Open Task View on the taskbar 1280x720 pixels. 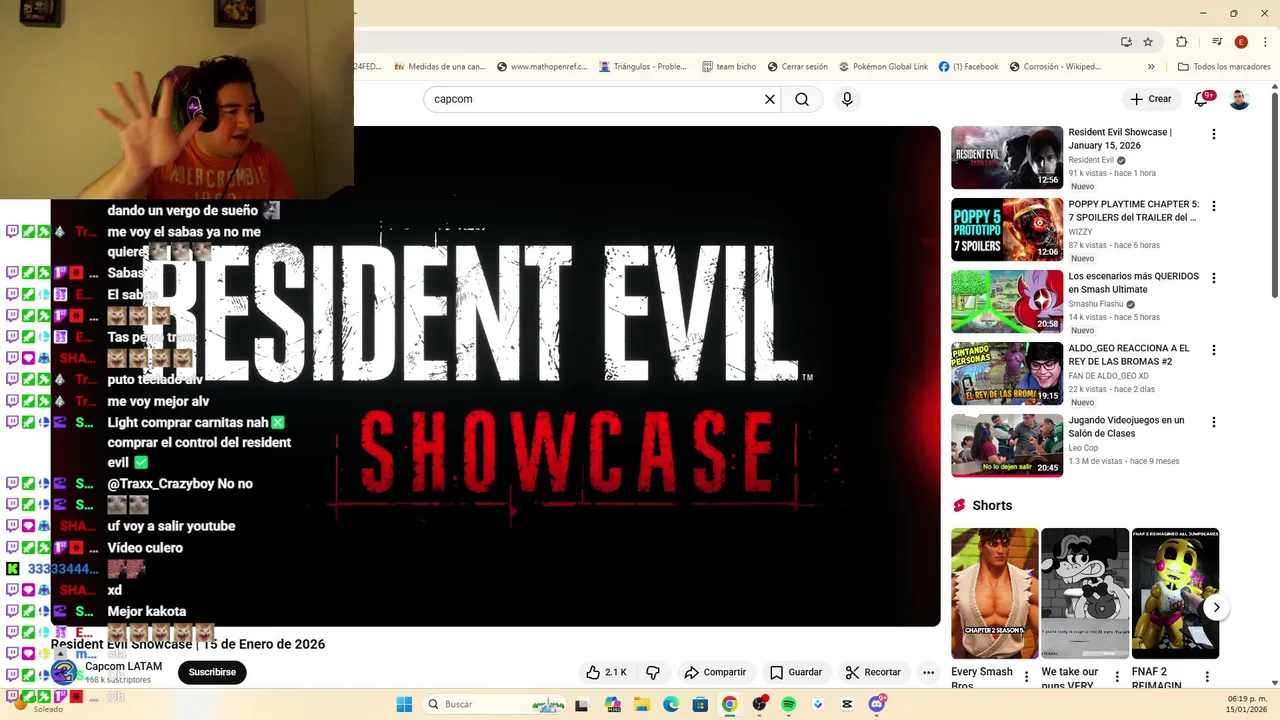(x=581, y=704)
